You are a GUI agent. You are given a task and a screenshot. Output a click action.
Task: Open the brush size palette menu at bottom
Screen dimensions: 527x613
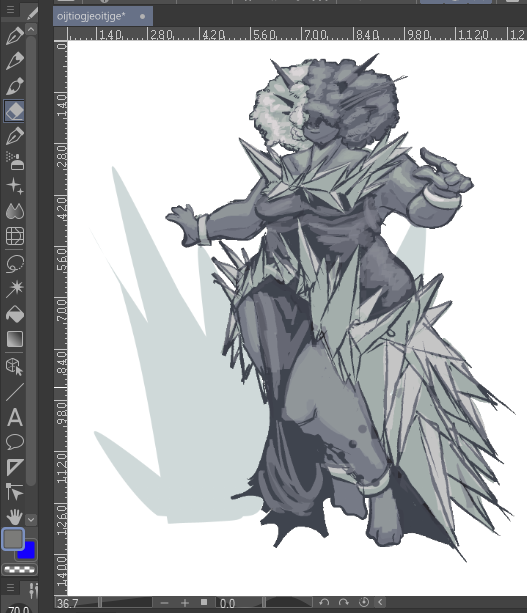tap(10, 588)
